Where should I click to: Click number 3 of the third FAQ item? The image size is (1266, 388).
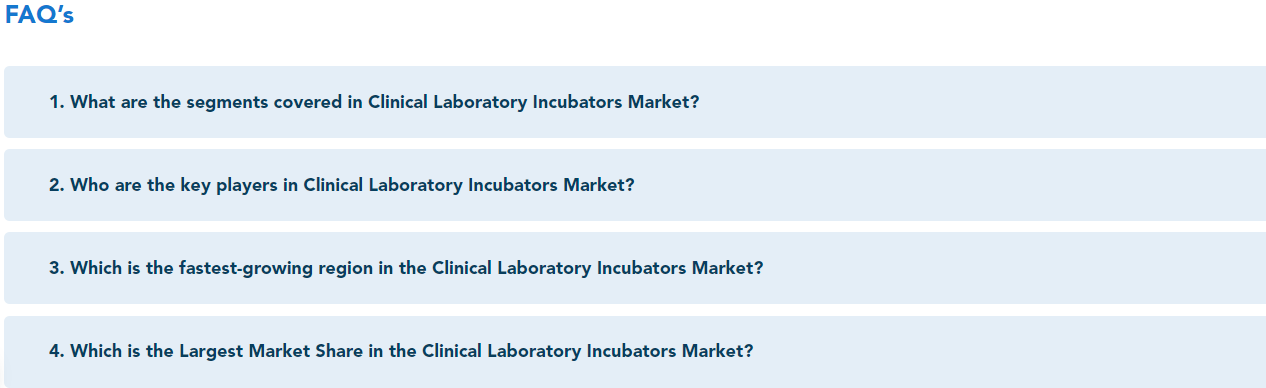tap(56, 268)
